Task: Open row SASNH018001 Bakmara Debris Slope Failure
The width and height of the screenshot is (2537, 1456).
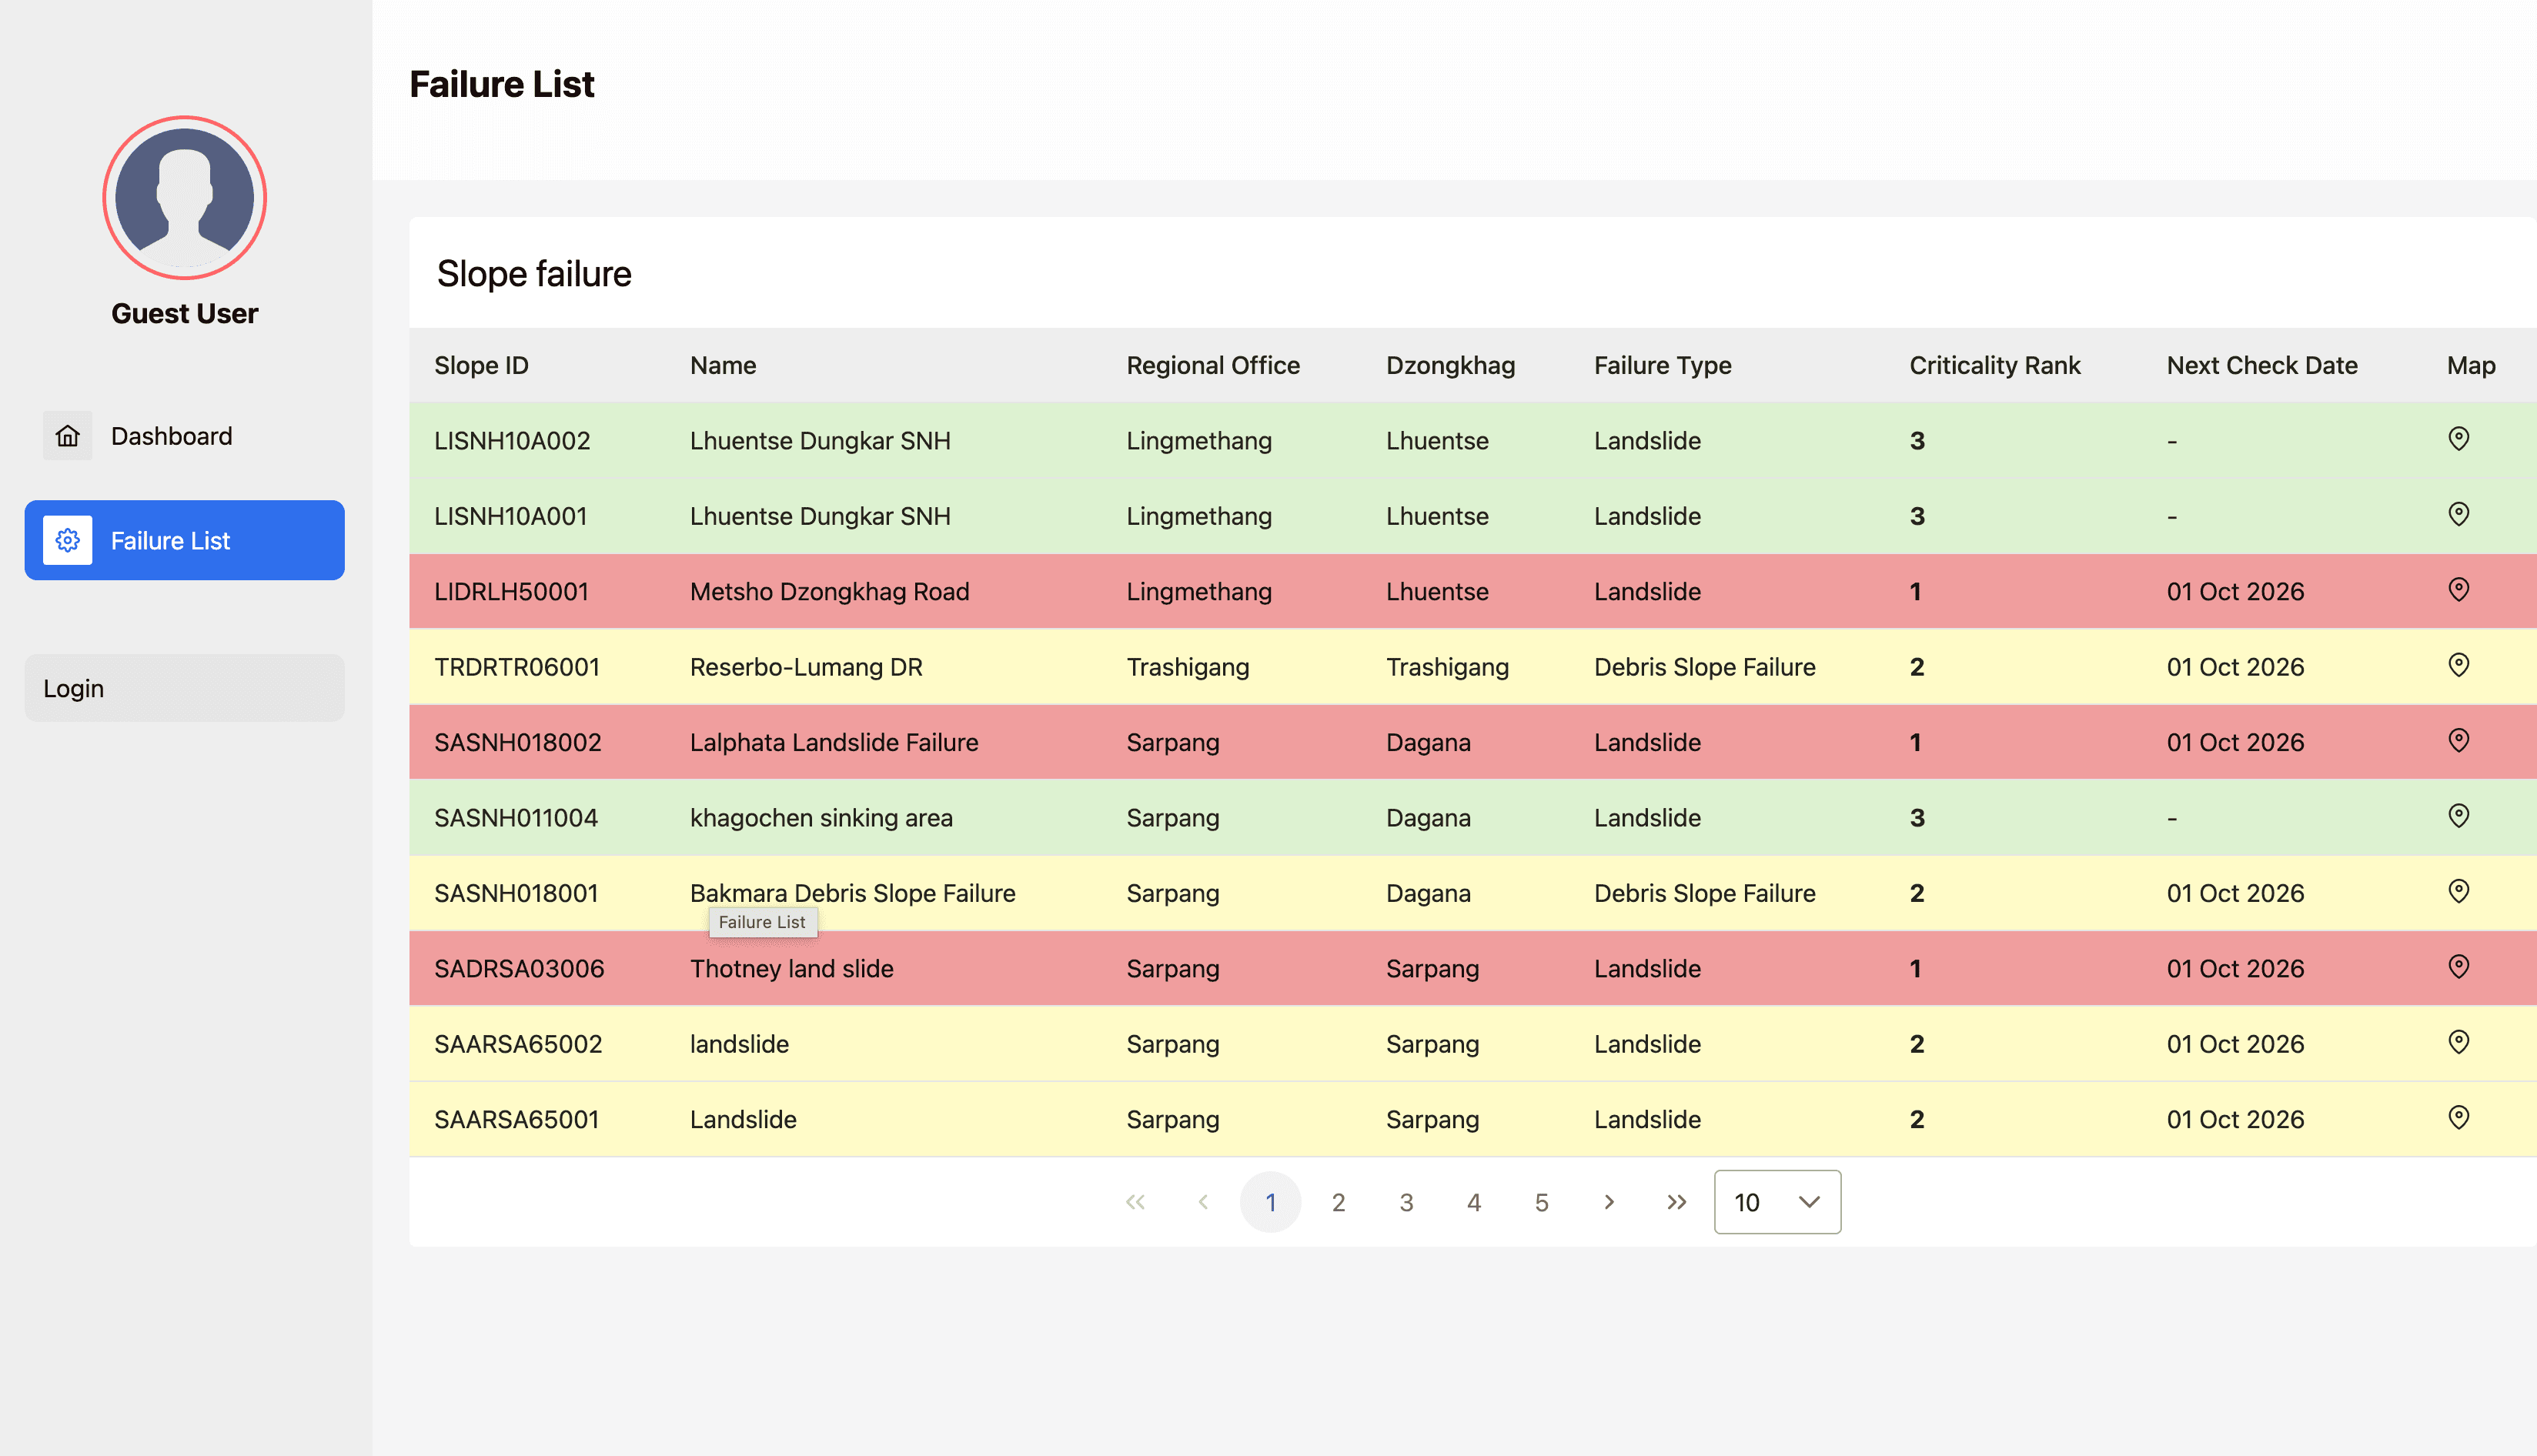Action: [x=852, y=893]
